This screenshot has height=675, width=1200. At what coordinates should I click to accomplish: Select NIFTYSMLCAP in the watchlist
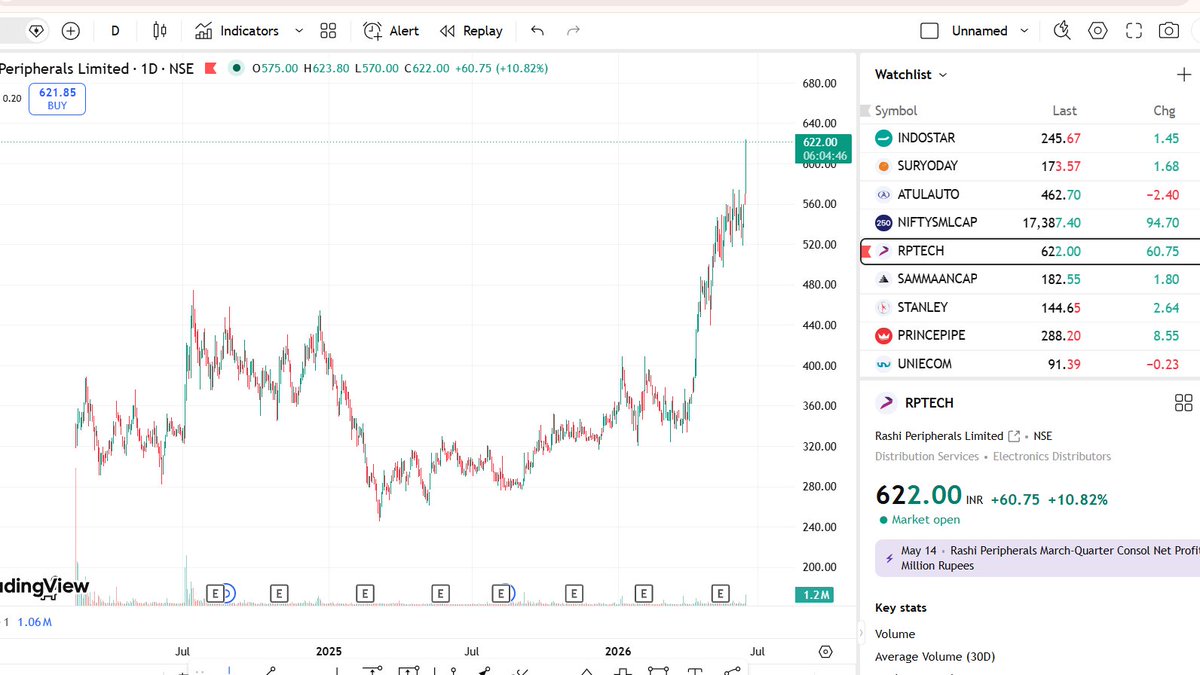click(x=1030, y=222)
